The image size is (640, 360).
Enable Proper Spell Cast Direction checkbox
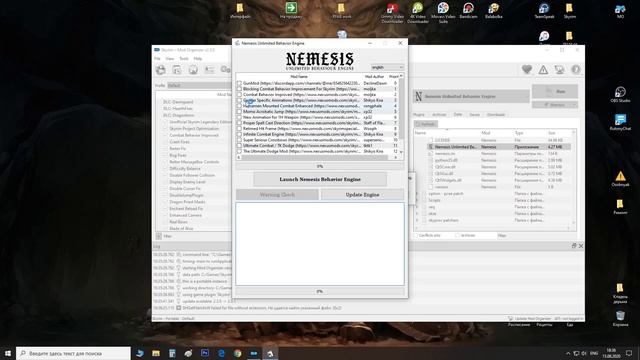(239, 123)
